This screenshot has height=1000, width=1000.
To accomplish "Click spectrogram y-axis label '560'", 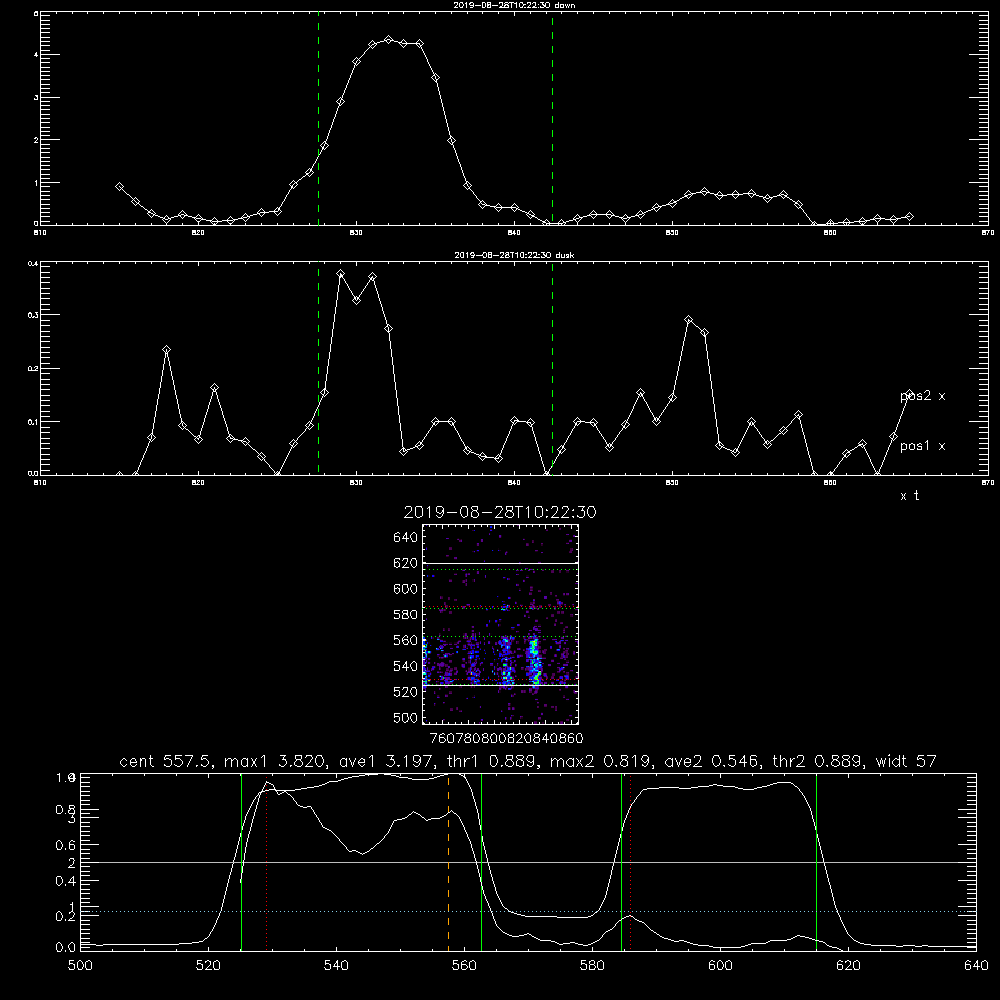I will click(406, 640).
